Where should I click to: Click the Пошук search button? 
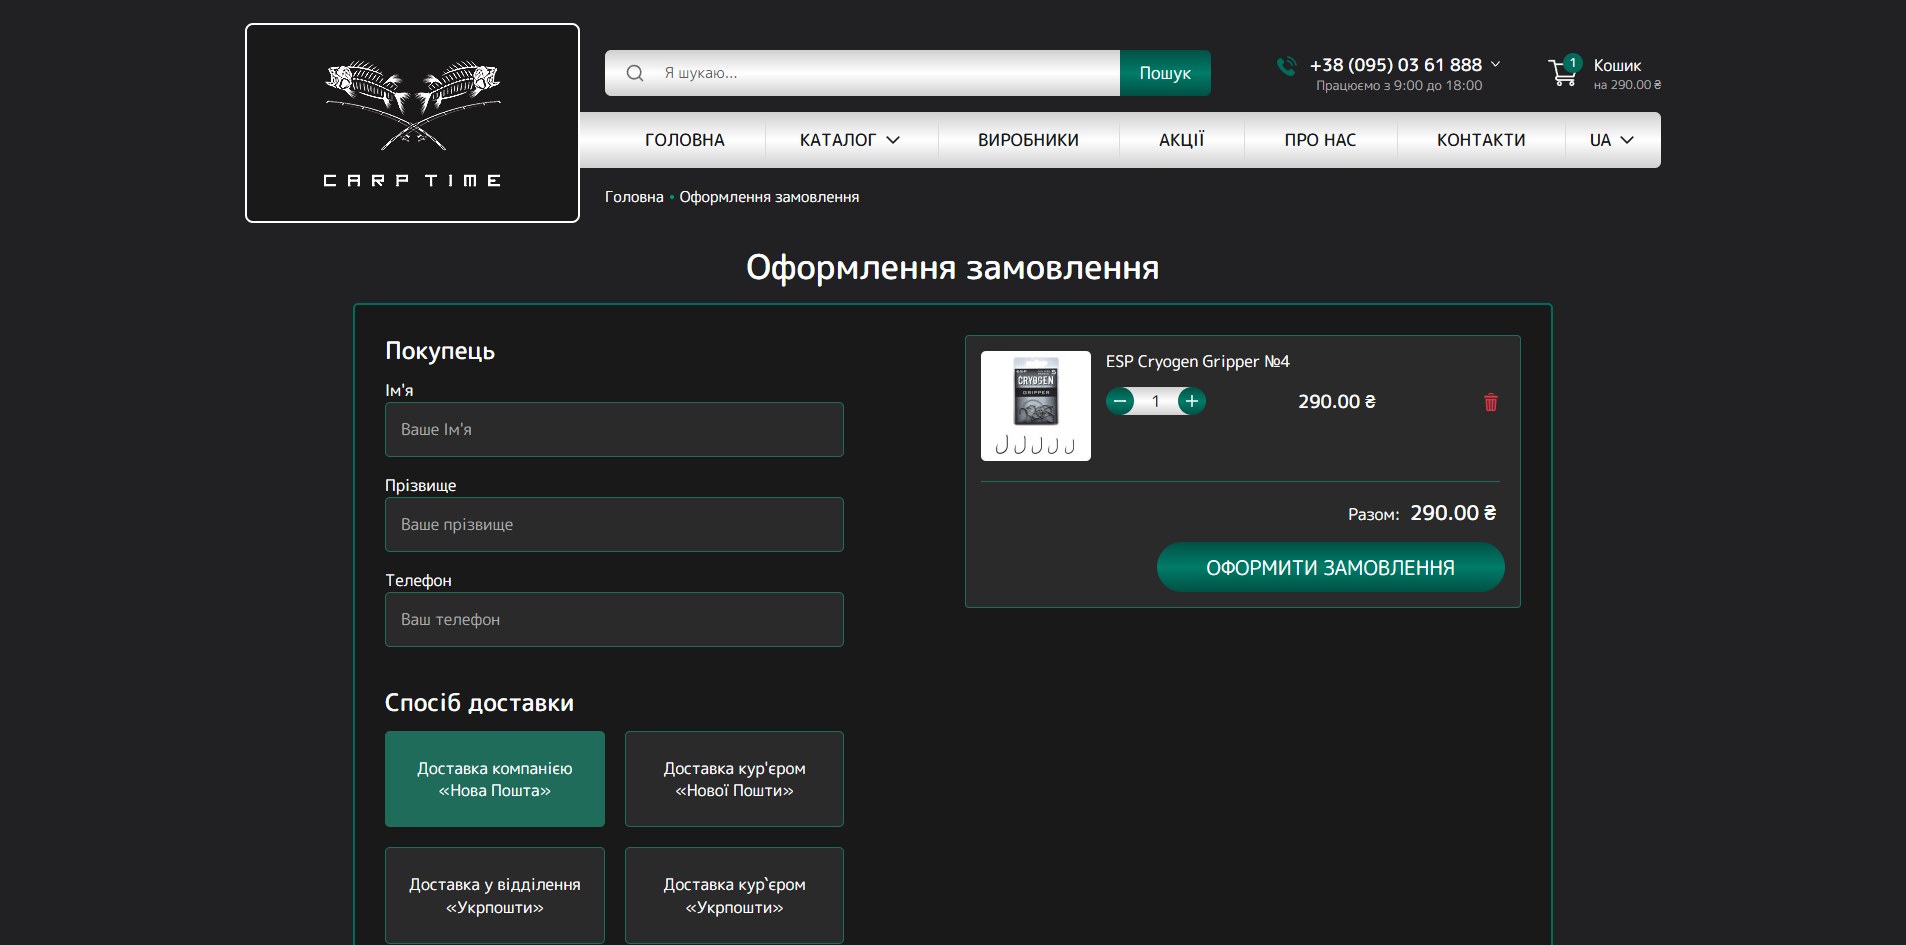point(1165,73)
